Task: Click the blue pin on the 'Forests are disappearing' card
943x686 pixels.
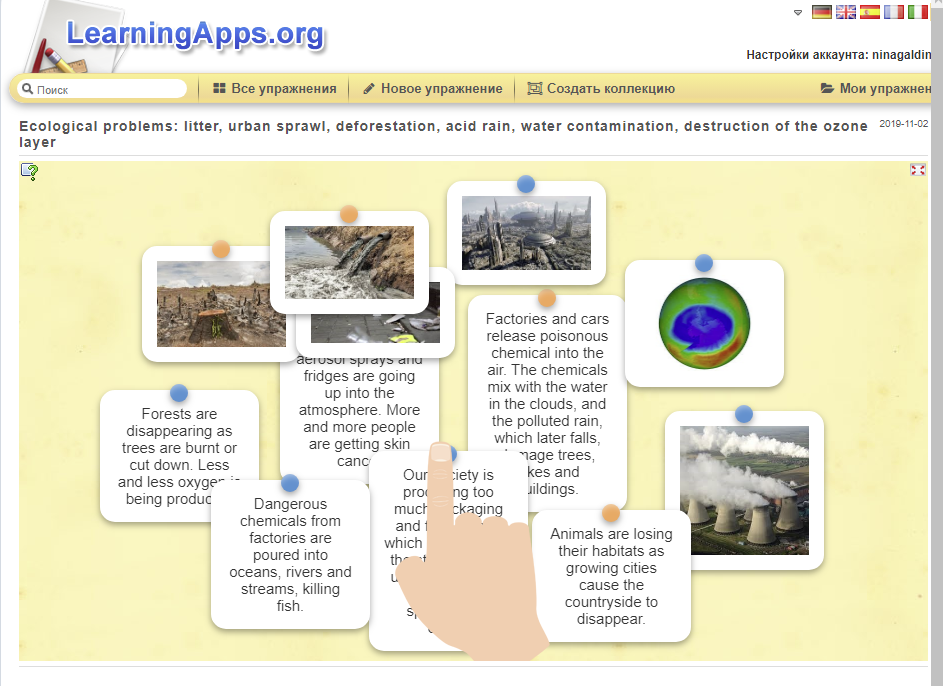Action: point(179,393)
